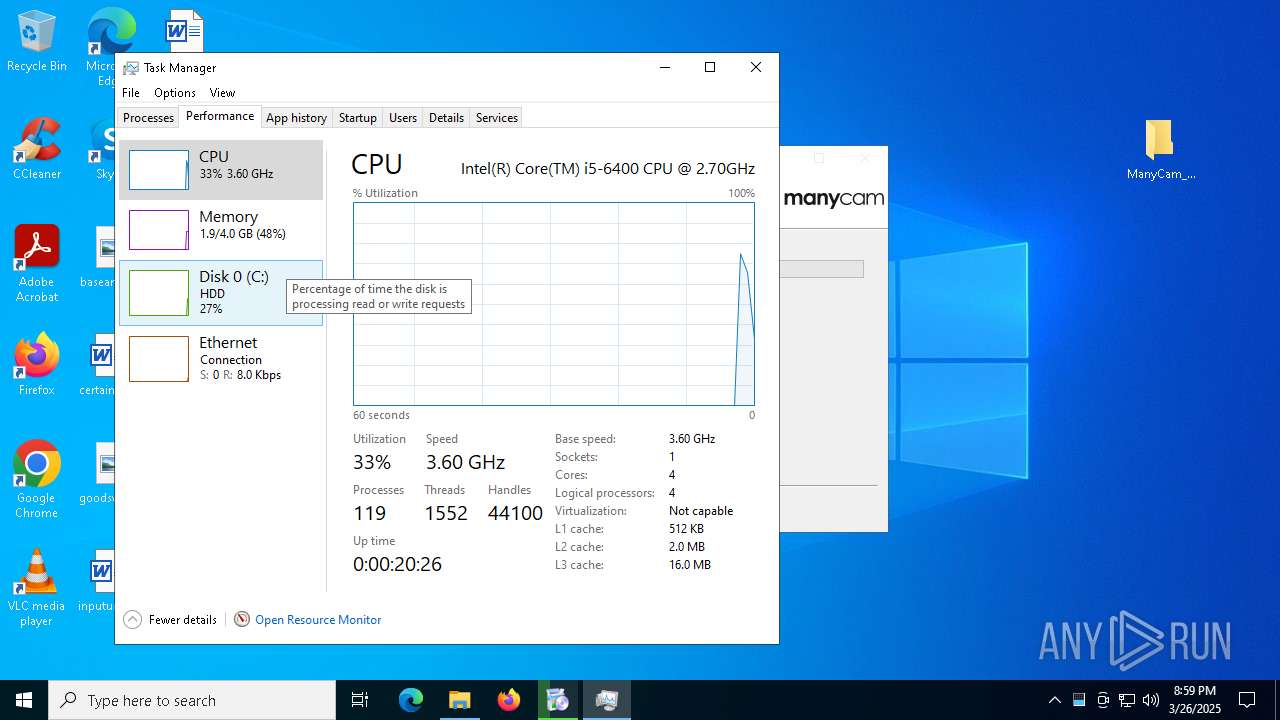This screenshot has height=720, width=1280.
Task: Close the Task Manager window
Action: tap(756, 68)
